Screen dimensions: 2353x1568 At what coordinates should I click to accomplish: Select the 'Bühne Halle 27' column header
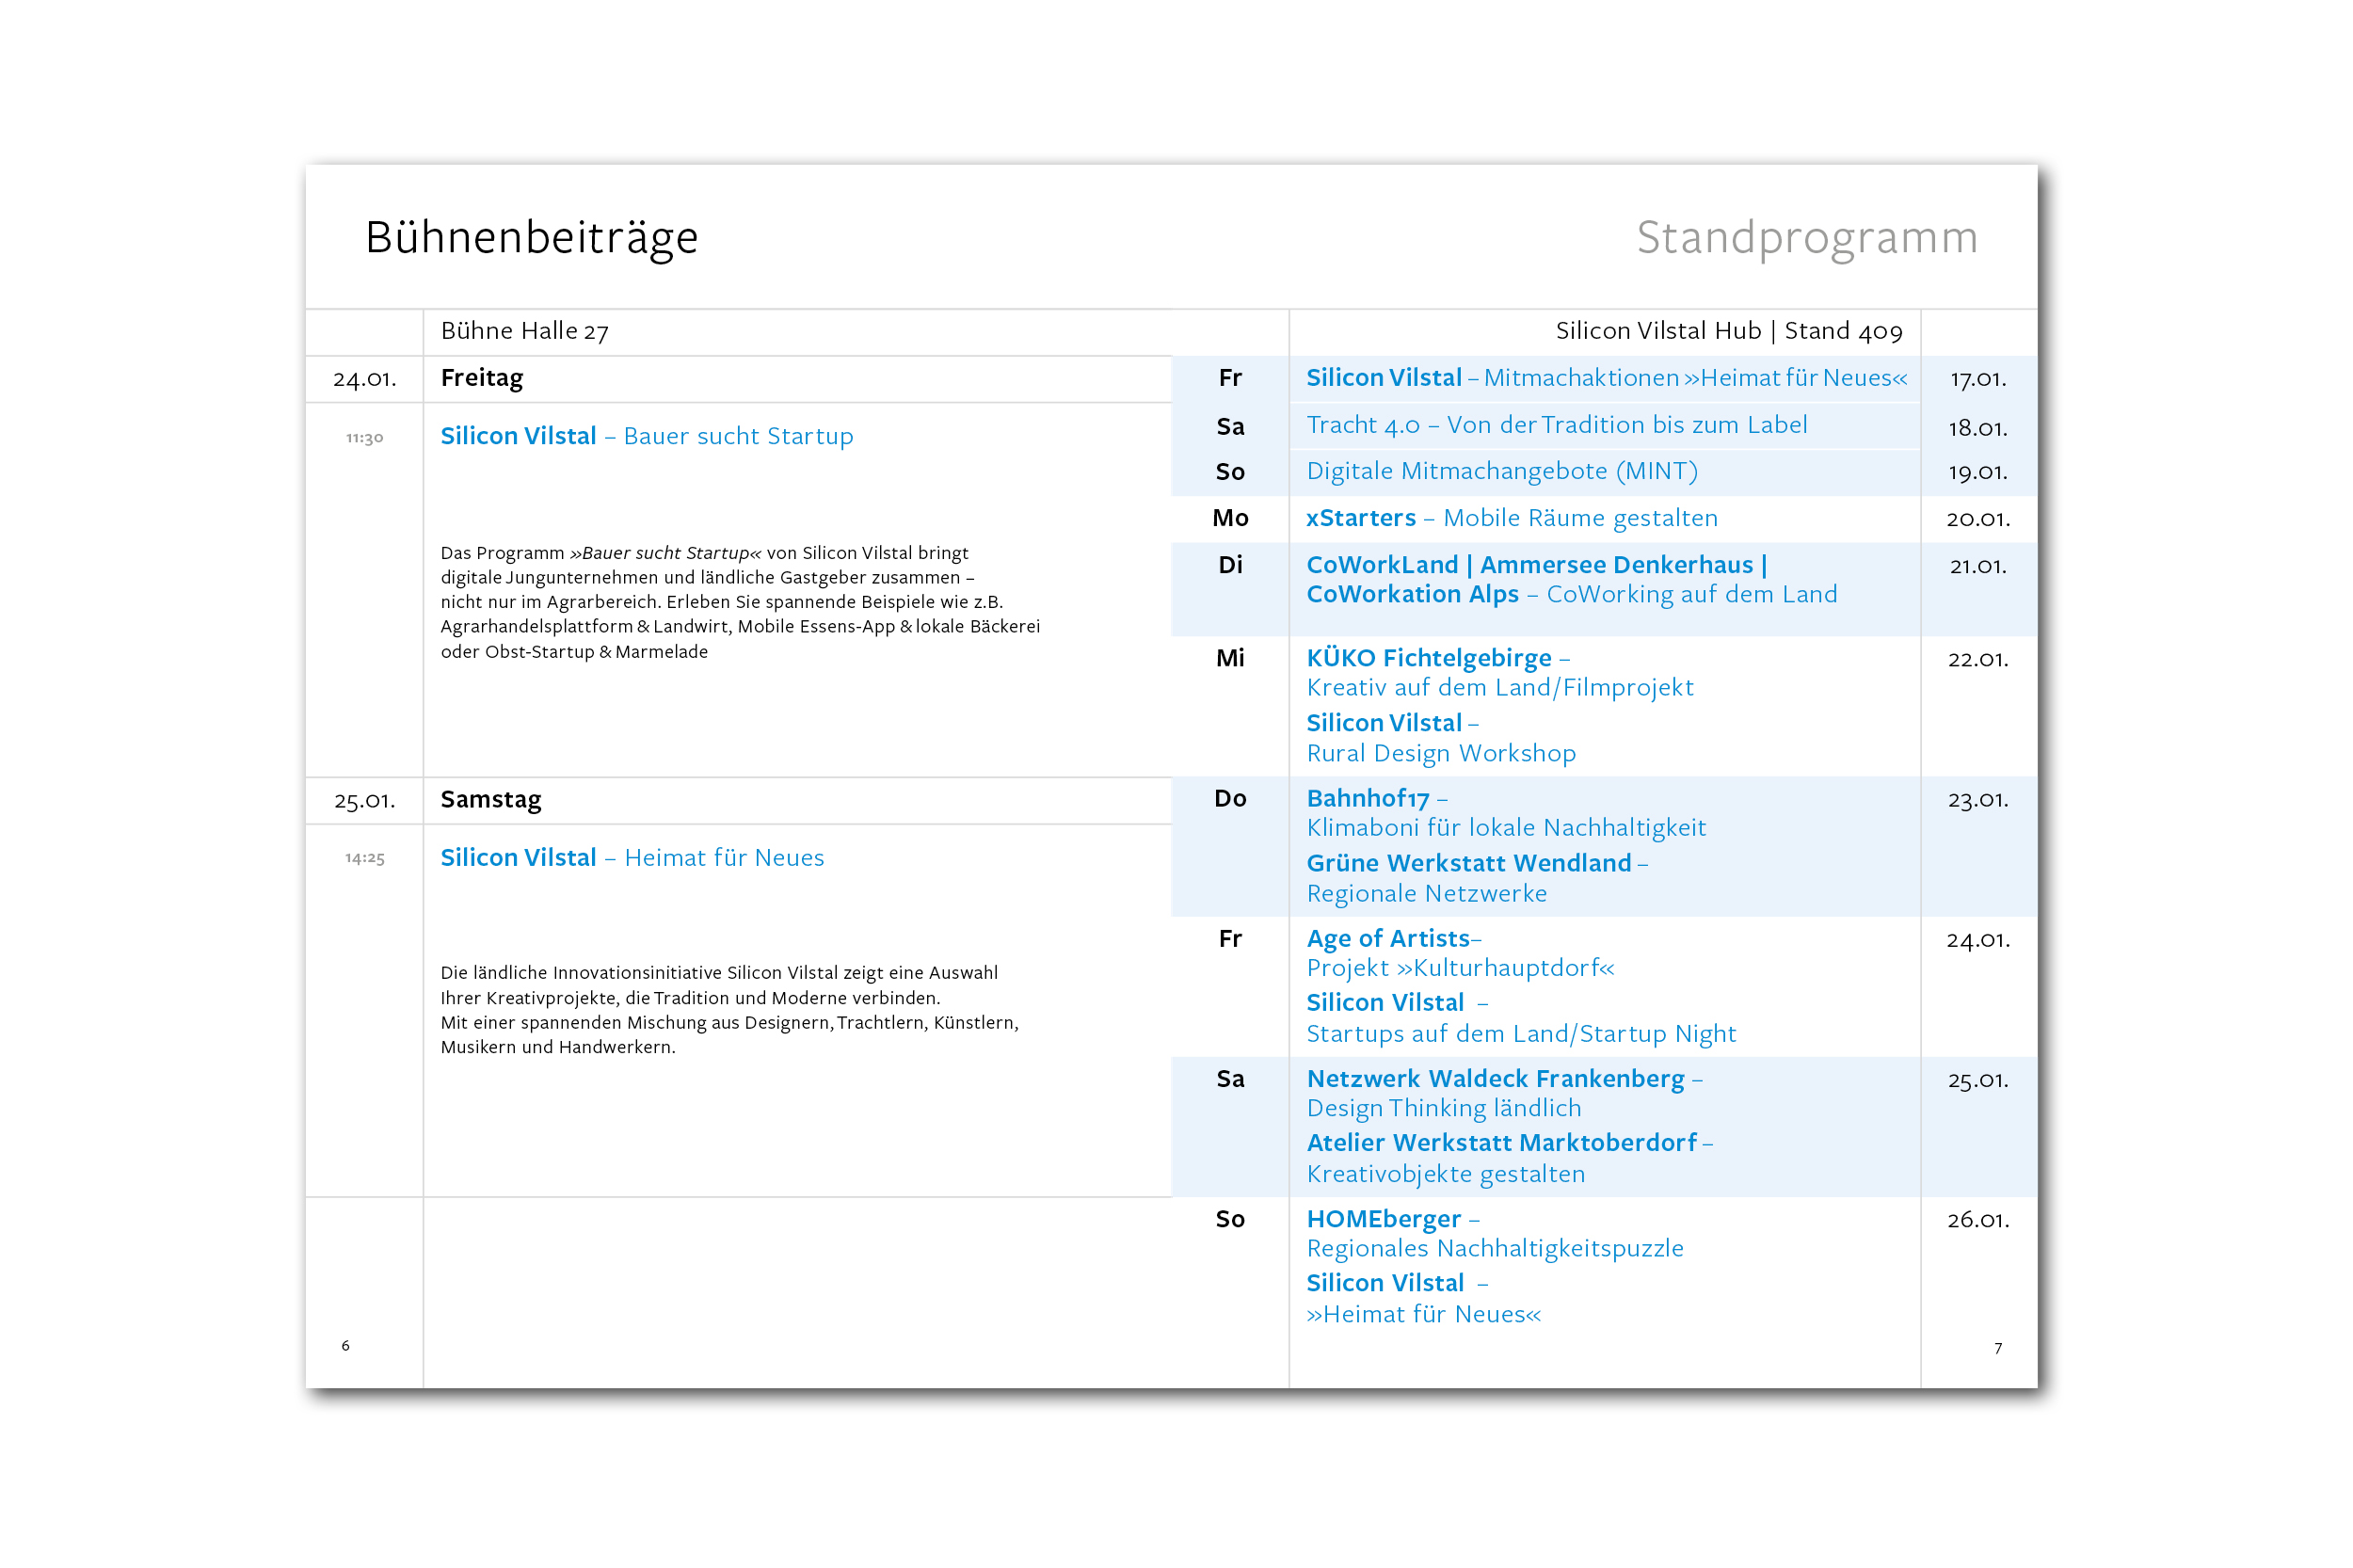coord(524,331)
